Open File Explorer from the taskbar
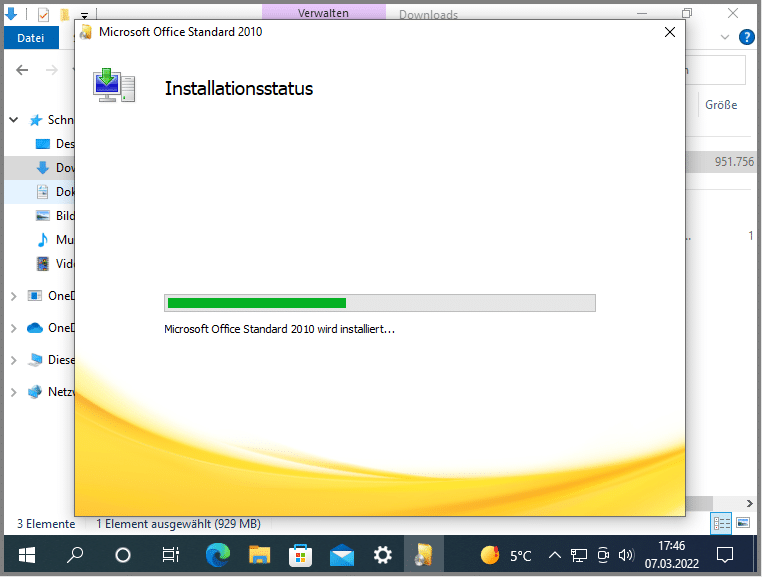This screenshot has width=762, height=577. 259,554
